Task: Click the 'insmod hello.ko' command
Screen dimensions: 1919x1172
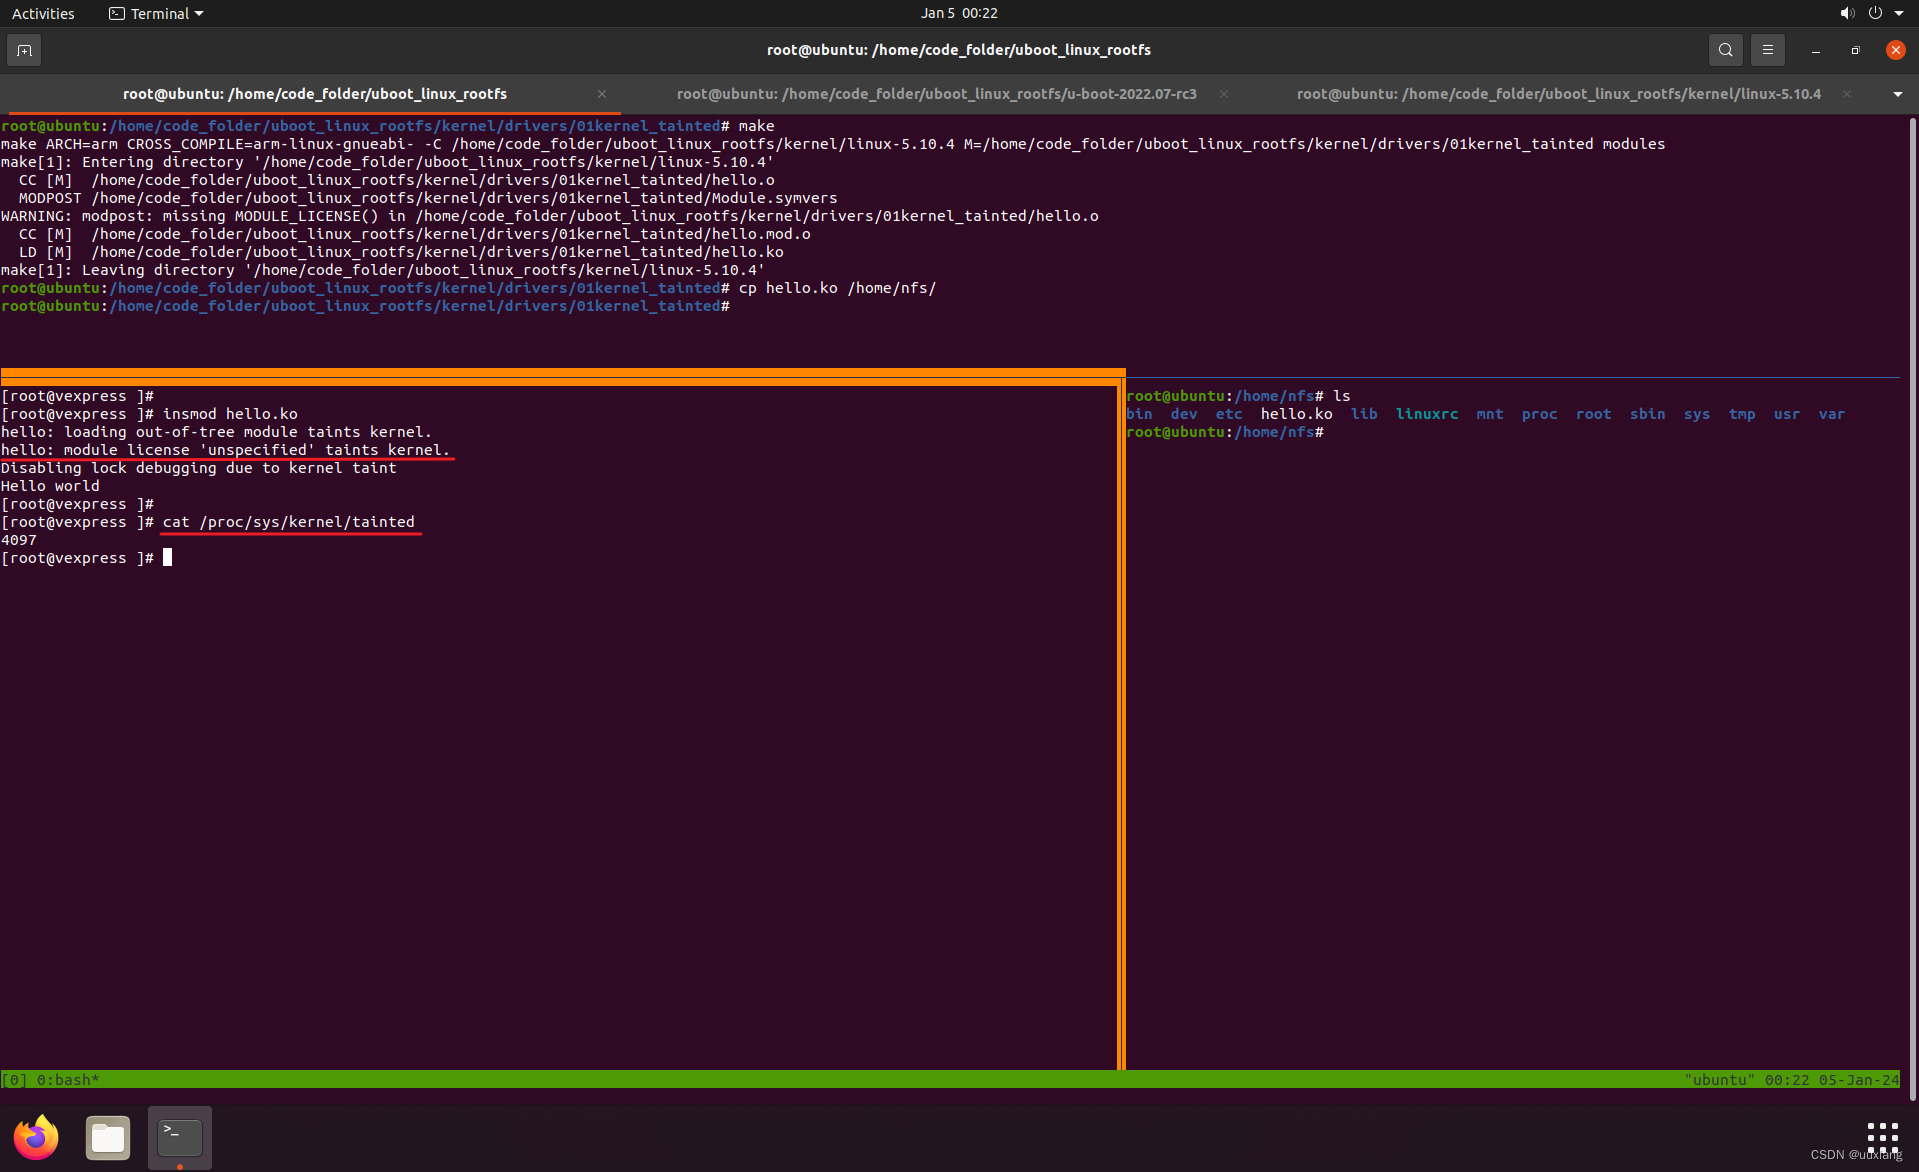Action: [x=230, y=414]
